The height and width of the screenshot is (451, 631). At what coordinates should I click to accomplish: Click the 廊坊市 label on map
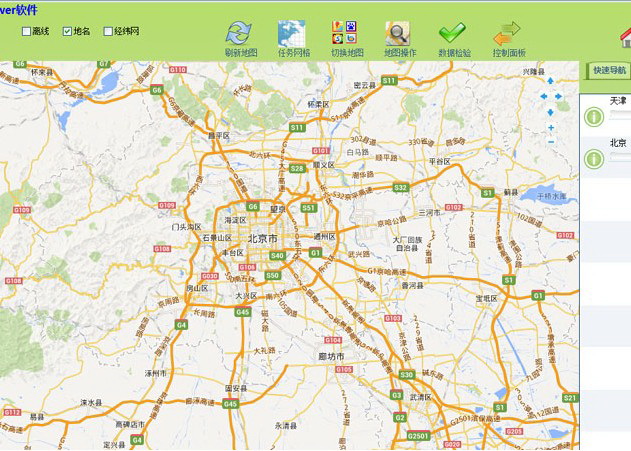click(x=331, y=356)
